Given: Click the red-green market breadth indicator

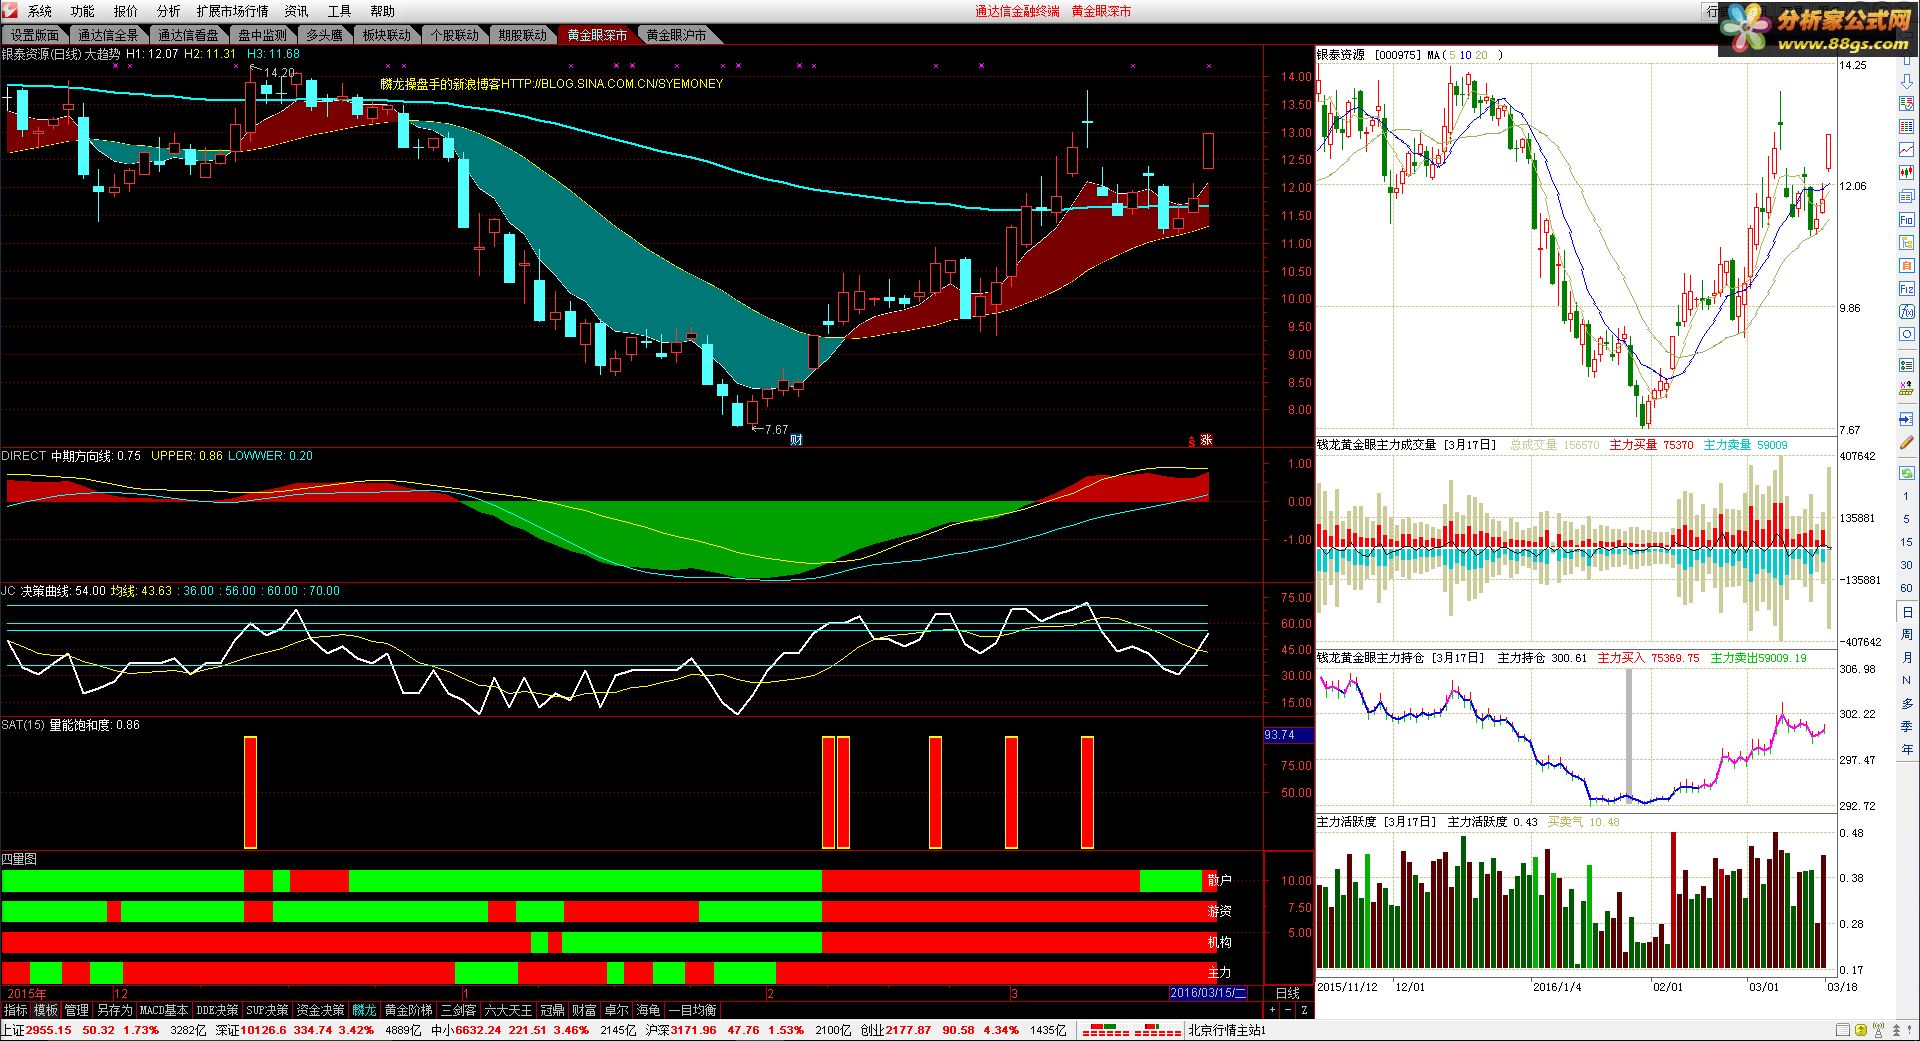Looking at the screenshot, I should tap(1131, 1030).
